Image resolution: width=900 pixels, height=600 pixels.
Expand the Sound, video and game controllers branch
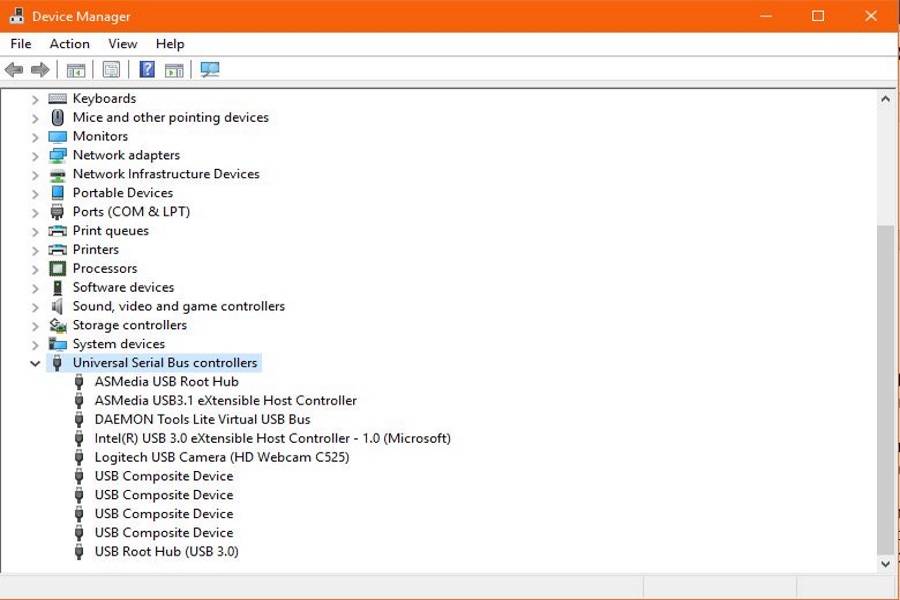click(x=35, y=306)
